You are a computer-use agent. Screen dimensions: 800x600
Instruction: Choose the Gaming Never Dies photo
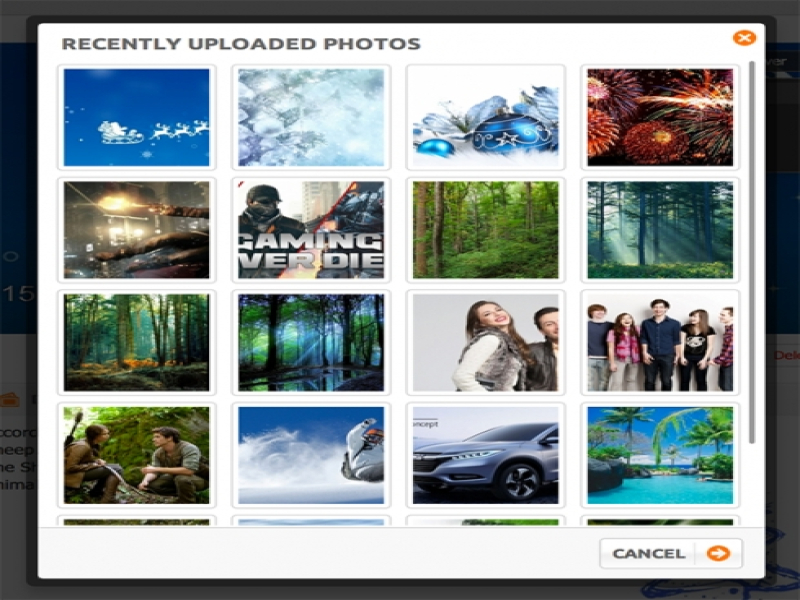(x=311, y=230)
